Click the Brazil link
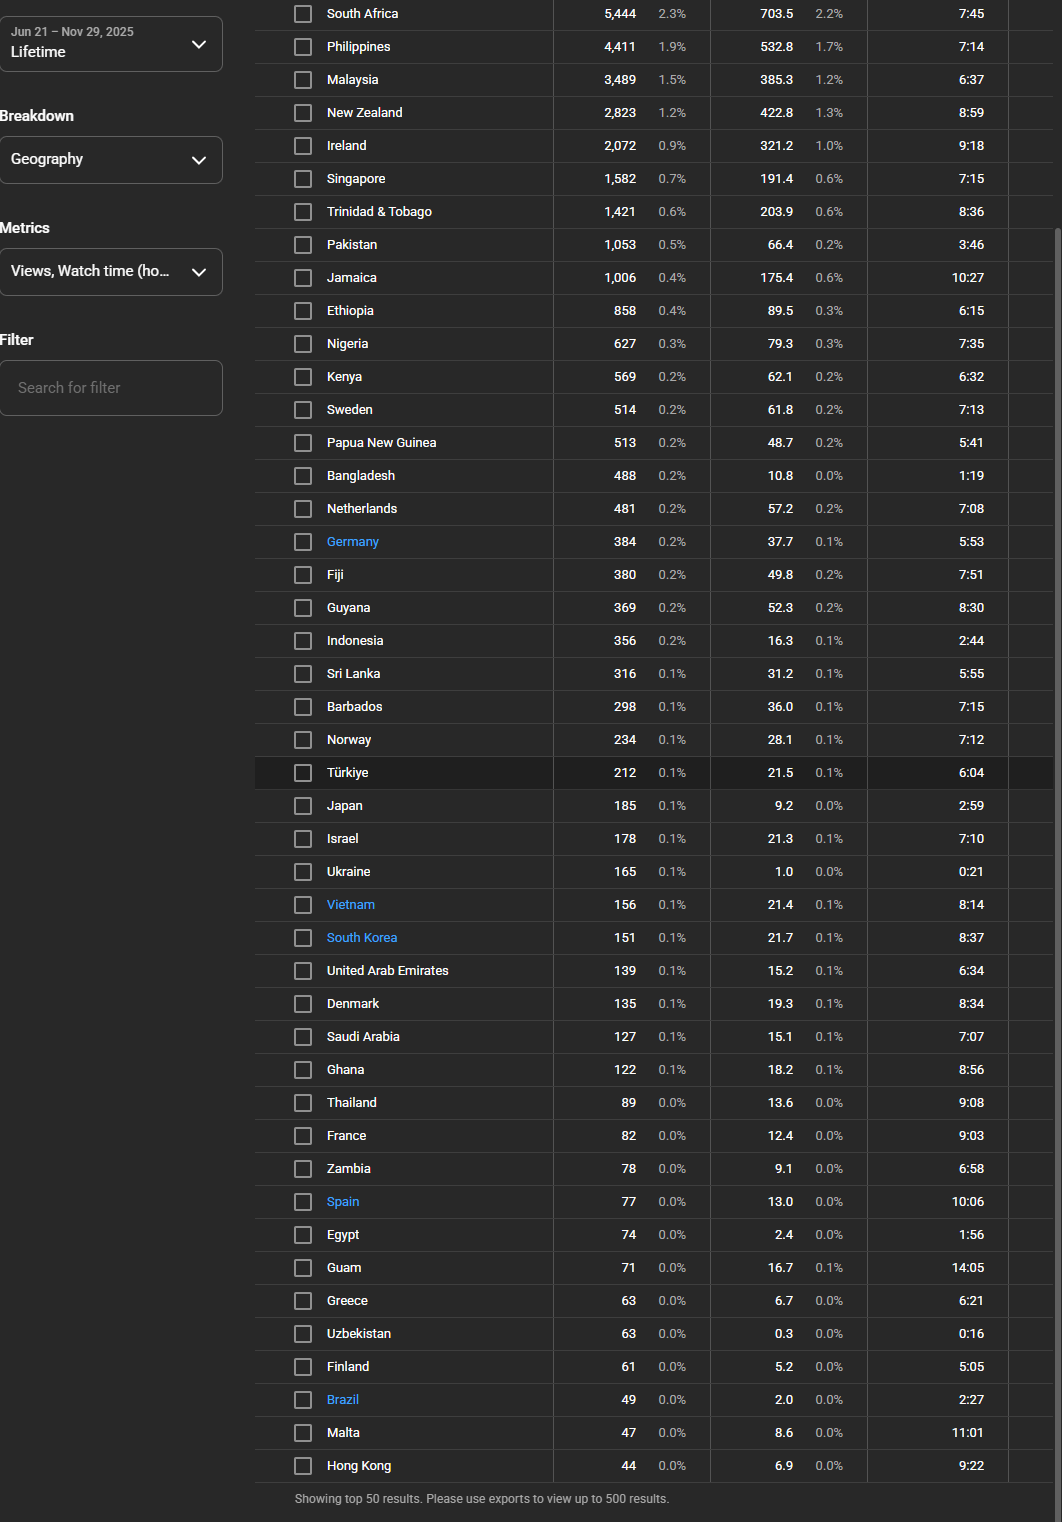 click(342, 1400)
